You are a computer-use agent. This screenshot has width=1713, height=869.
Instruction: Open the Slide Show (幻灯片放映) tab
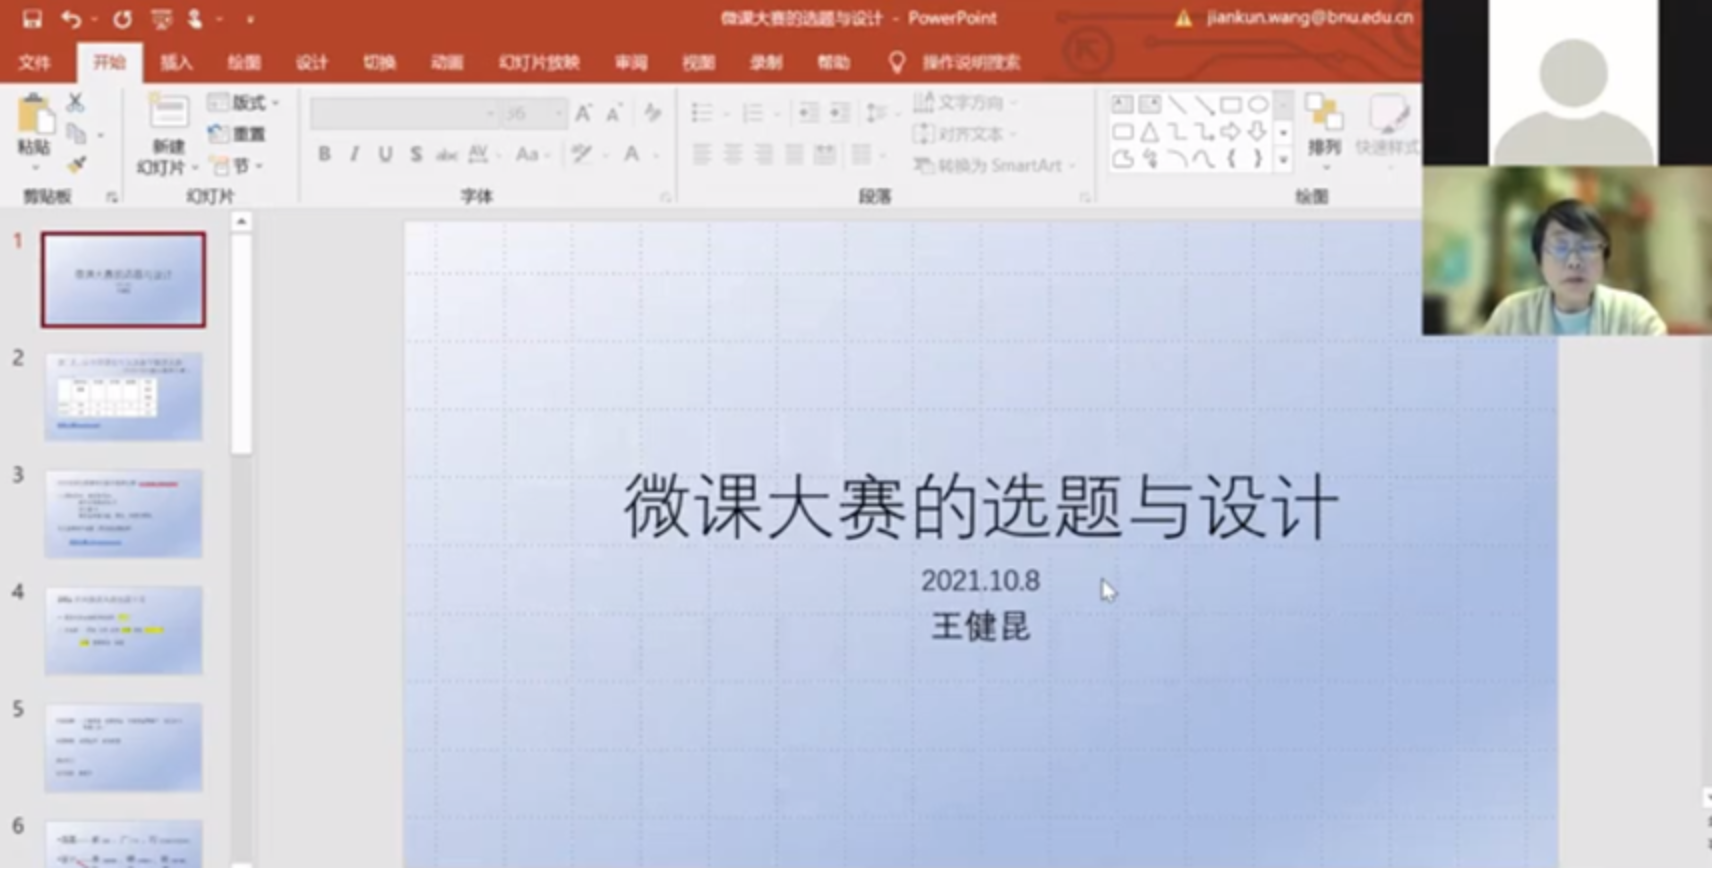pyautogui.click(x=539, y=62)
